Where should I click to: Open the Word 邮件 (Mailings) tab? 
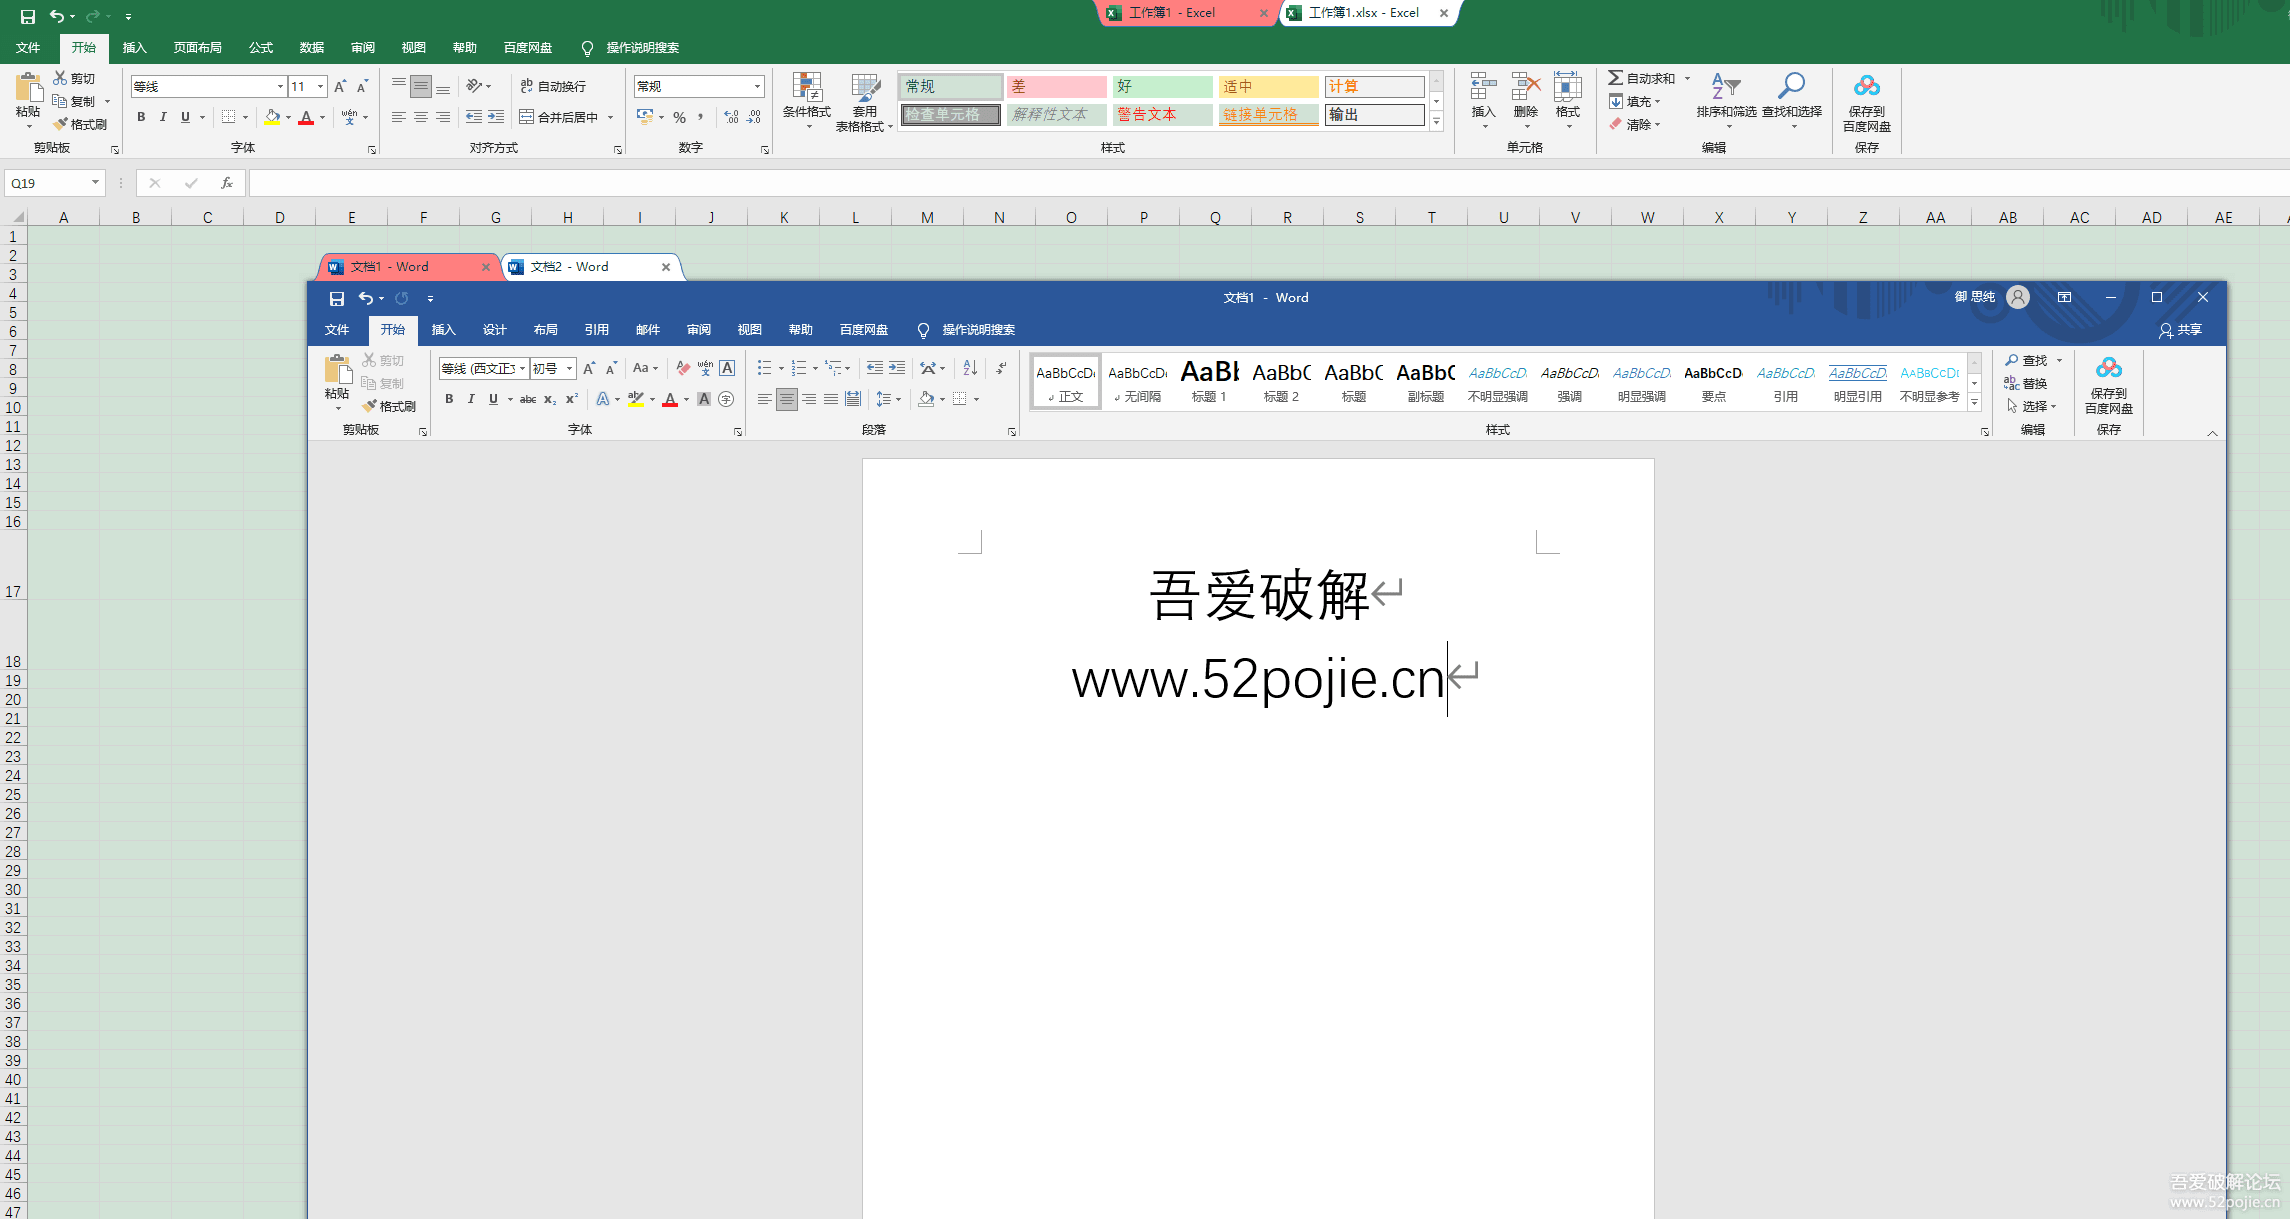point(647,330)
